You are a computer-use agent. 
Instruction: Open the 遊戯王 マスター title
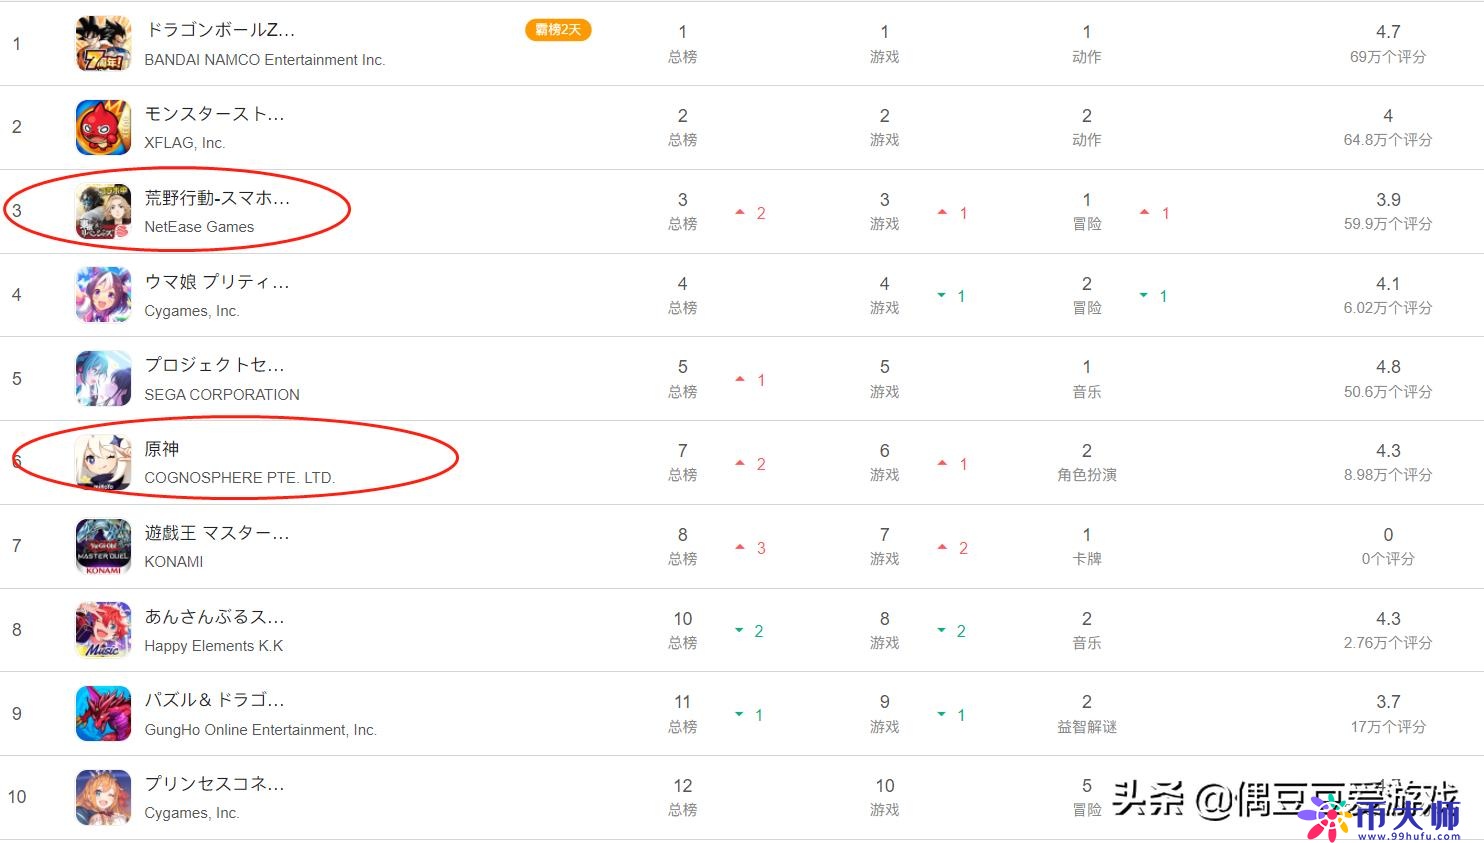(217, 533)
